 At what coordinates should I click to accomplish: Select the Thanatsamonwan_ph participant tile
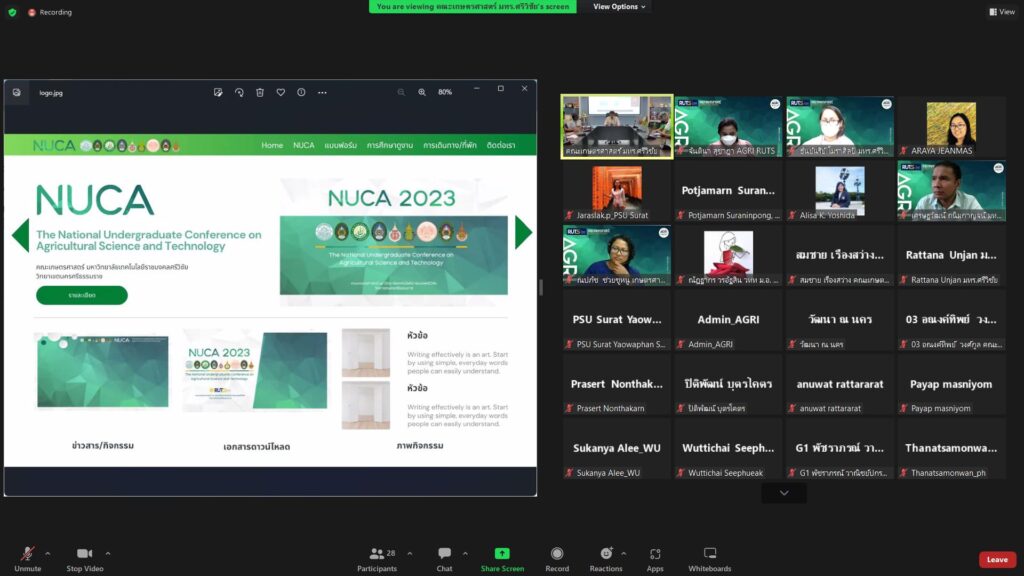(x=952, y=449)
